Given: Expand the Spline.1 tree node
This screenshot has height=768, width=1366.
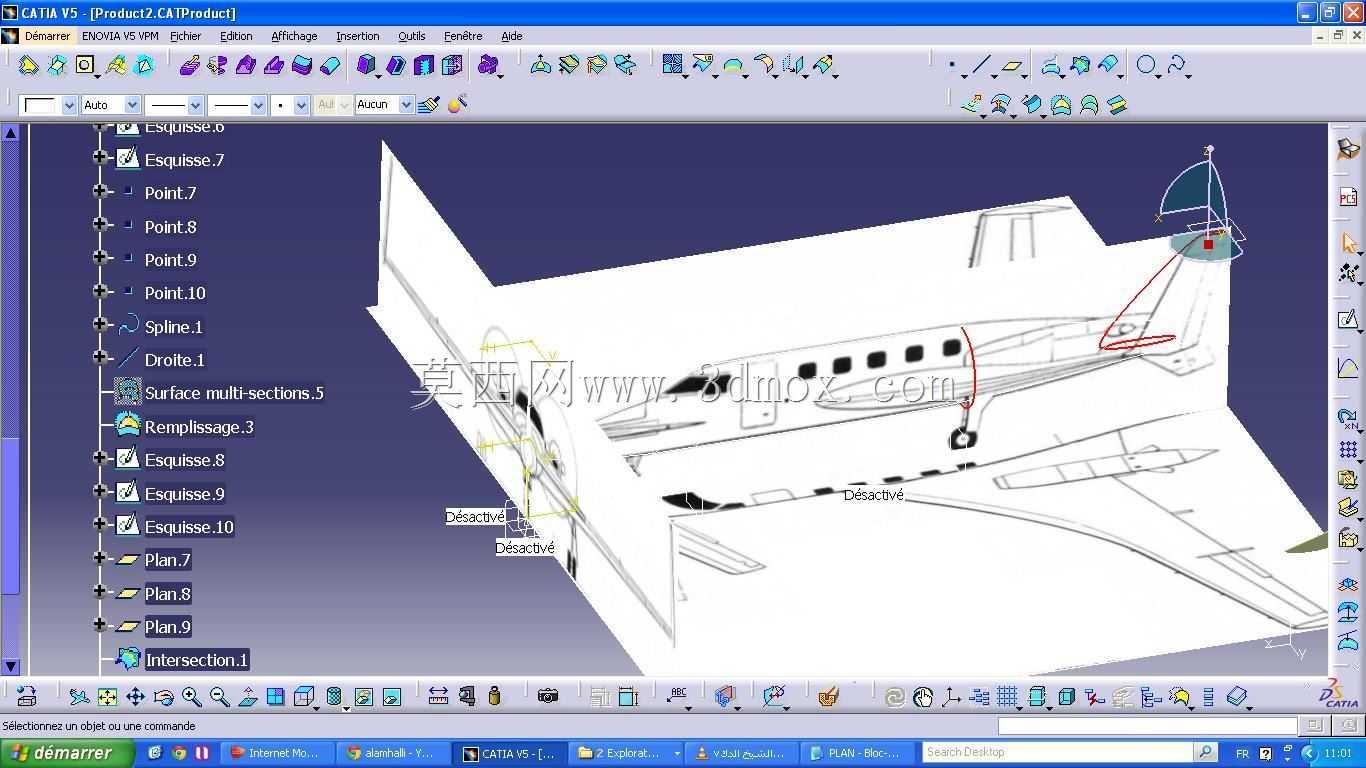Looking at the screenshot, I should pos(100,324).
